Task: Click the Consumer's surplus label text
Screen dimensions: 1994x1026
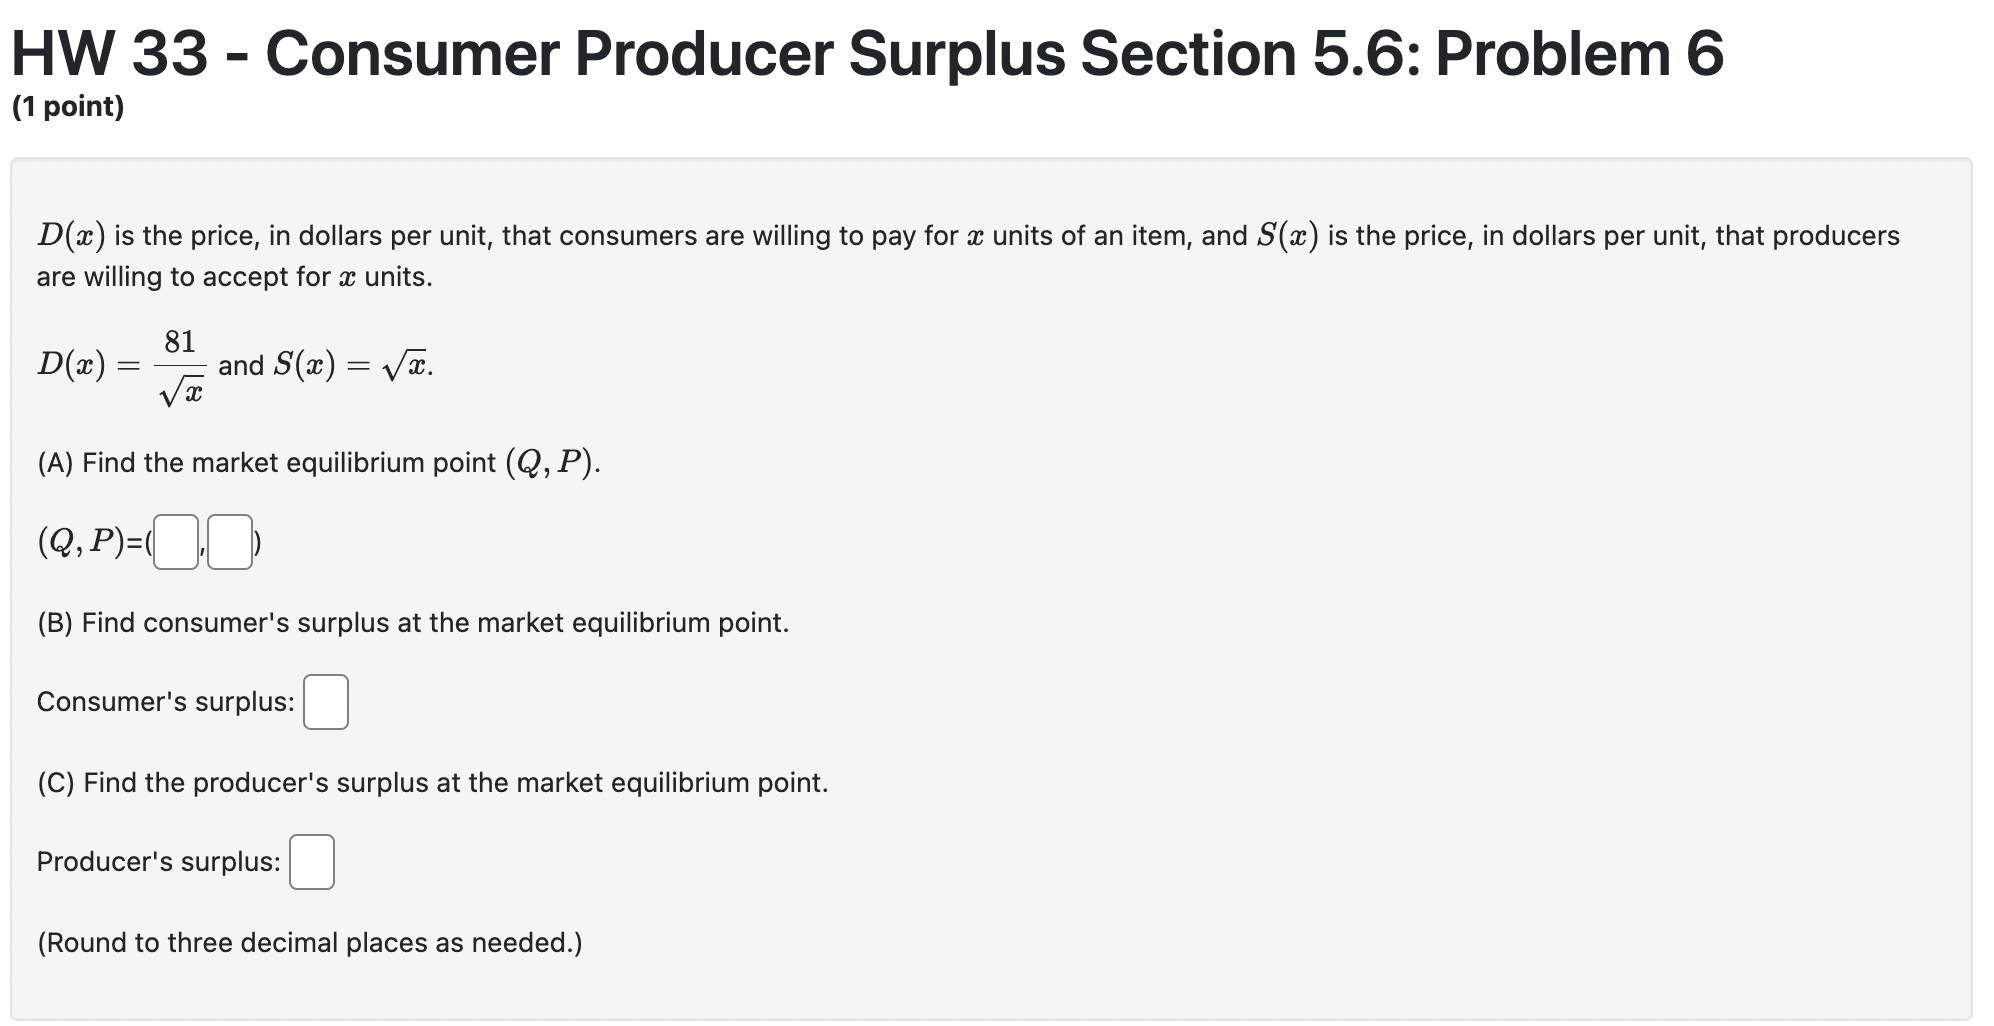Action: pos(163,701)
